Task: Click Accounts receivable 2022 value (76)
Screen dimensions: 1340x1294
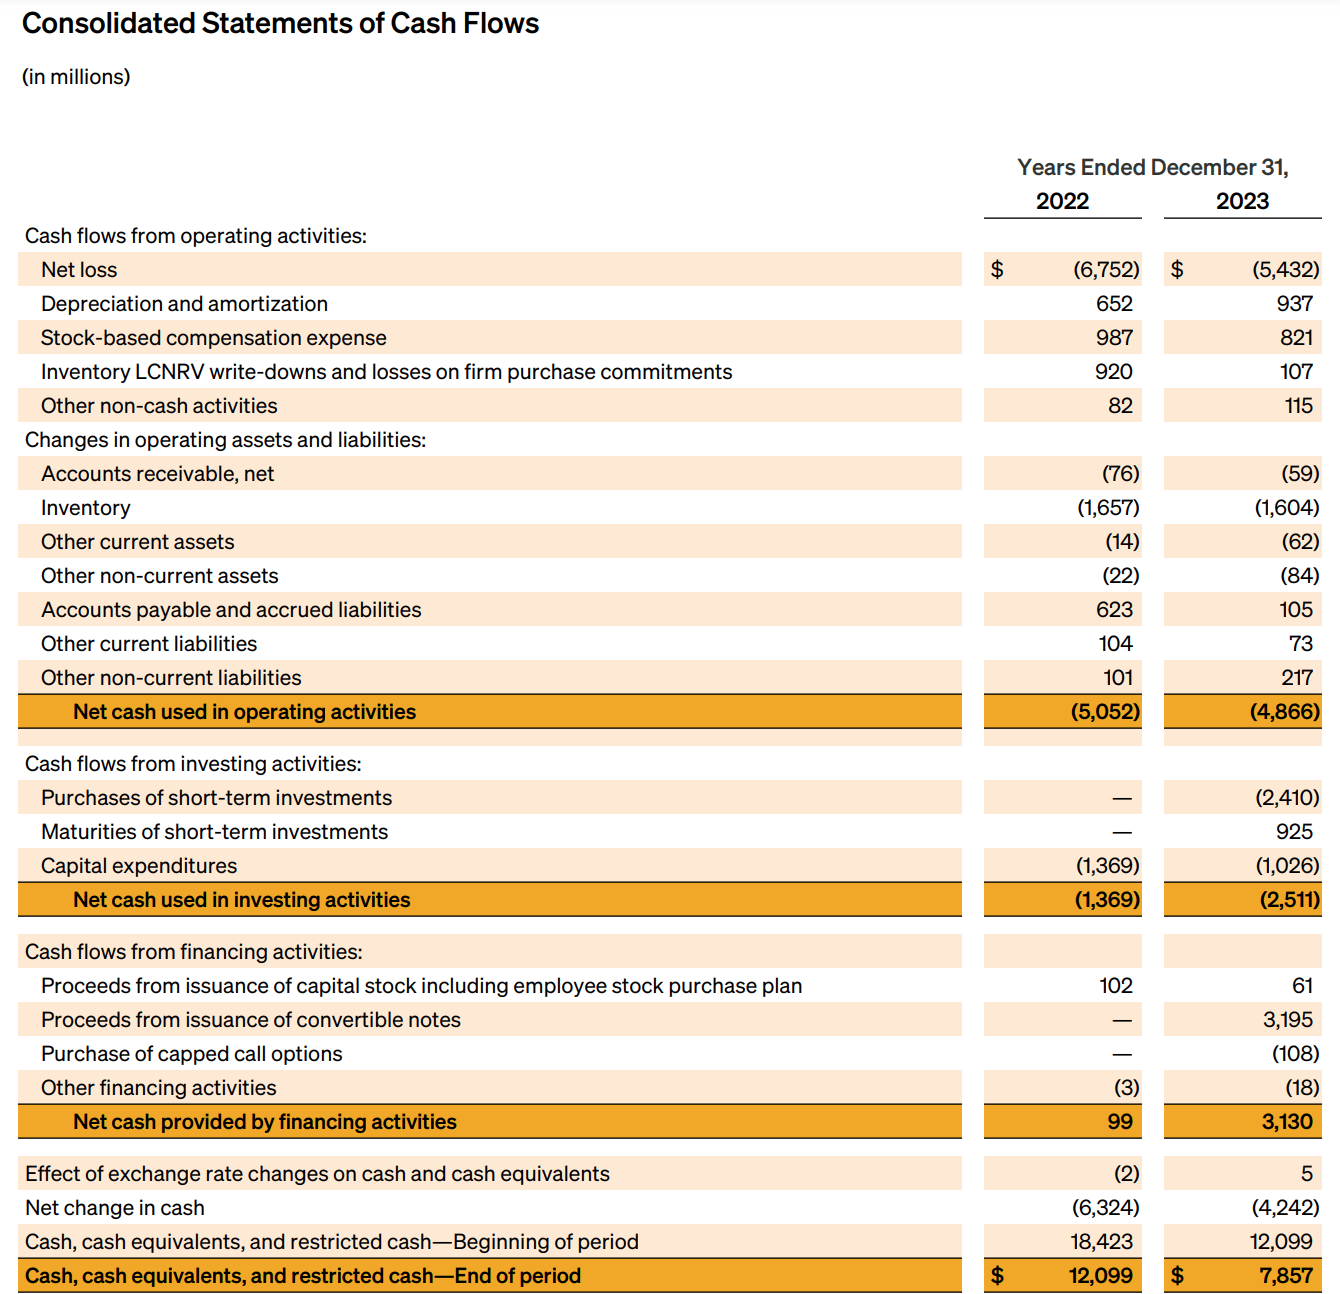Action: (x=1121, y=474)
